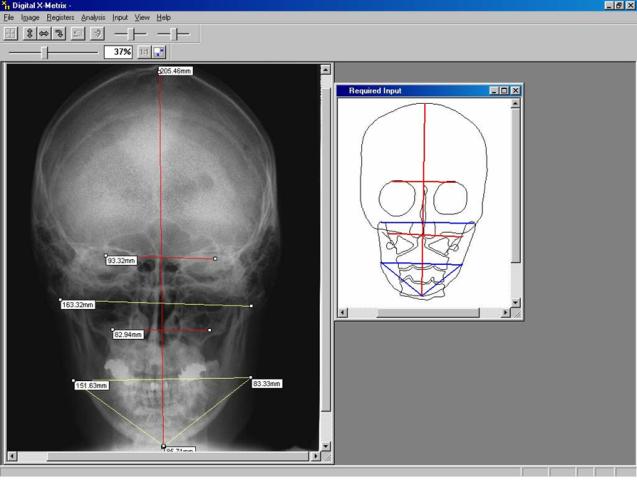Click the 1:1 actual size icon
Viewport: 637px width, 480px height.
click(x=144, y=52)
